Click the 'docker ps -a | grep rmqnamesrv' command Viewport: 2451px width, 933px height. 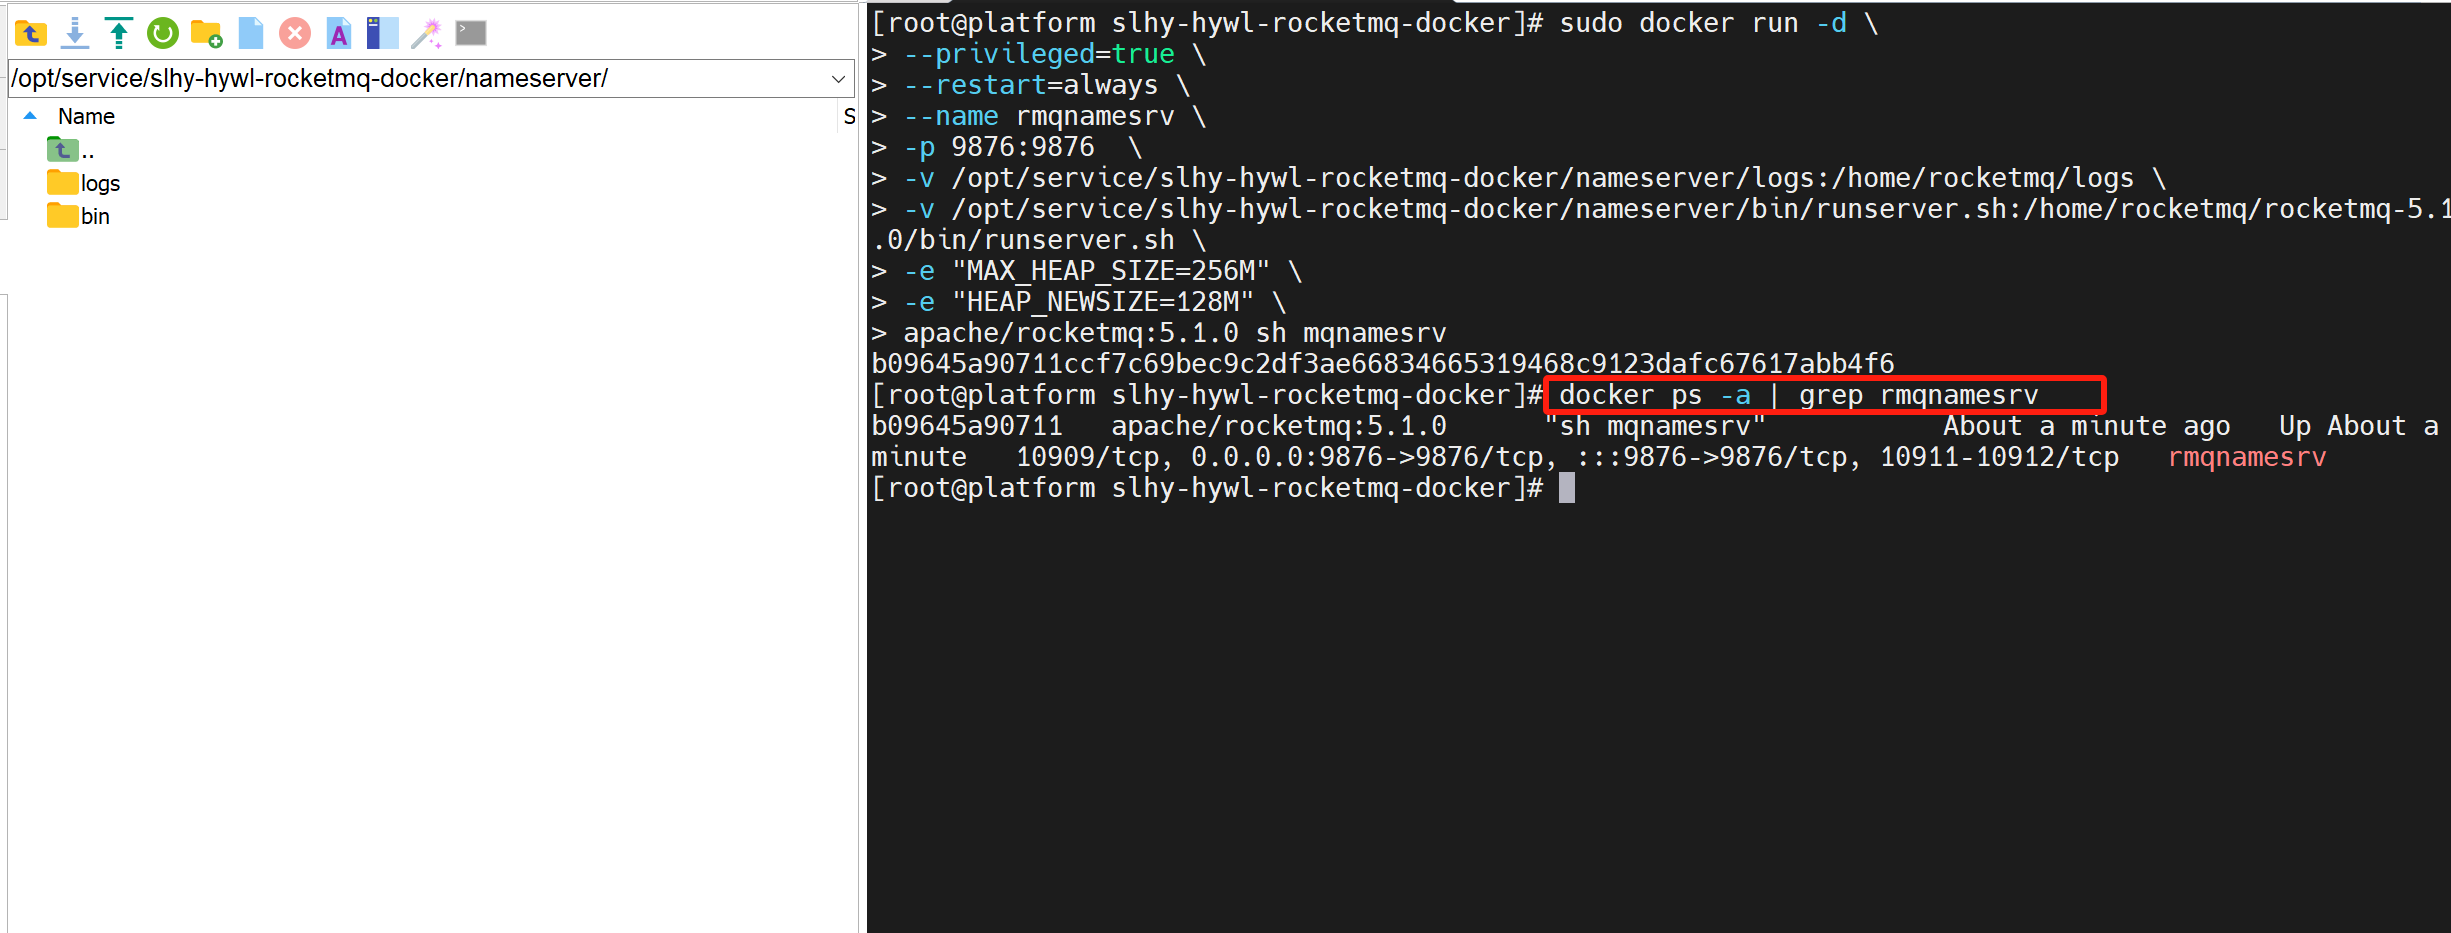point(1798,396)
